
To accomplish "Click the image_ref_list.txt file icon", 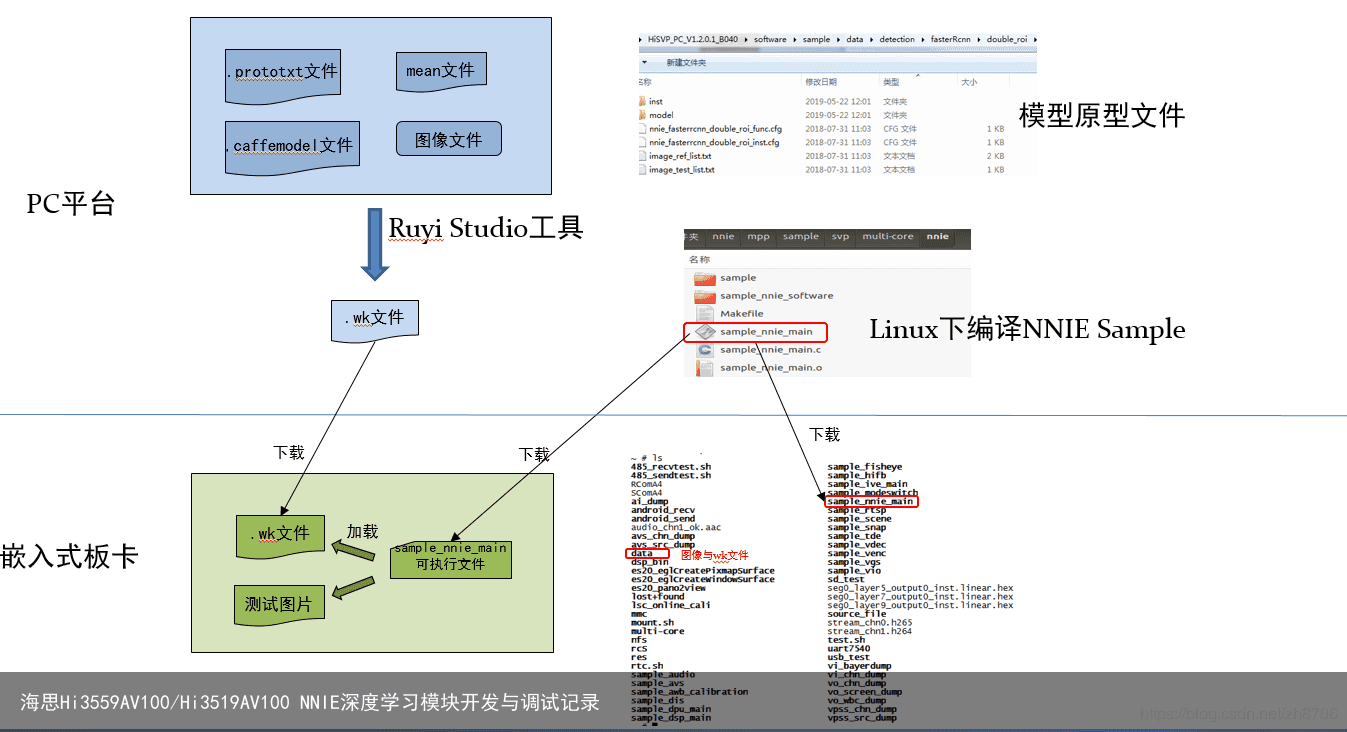I will click(642, 156).
